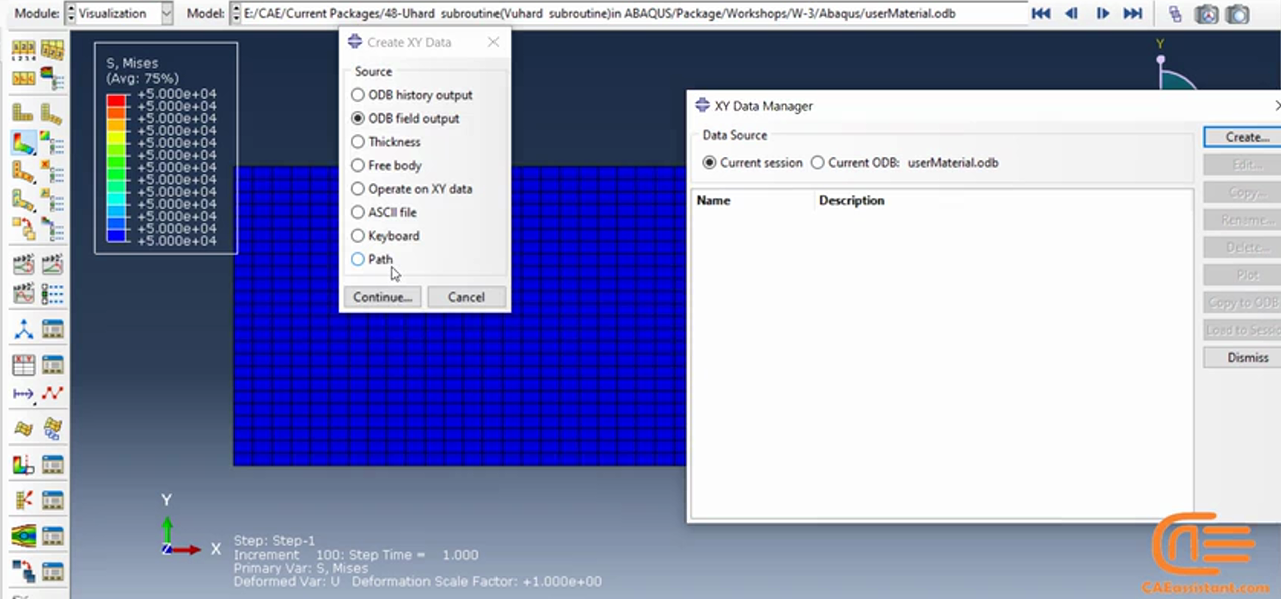Select Plot Material Orientations tool
The height and width of the screenshot is (599, 1281).
(23, 200)
